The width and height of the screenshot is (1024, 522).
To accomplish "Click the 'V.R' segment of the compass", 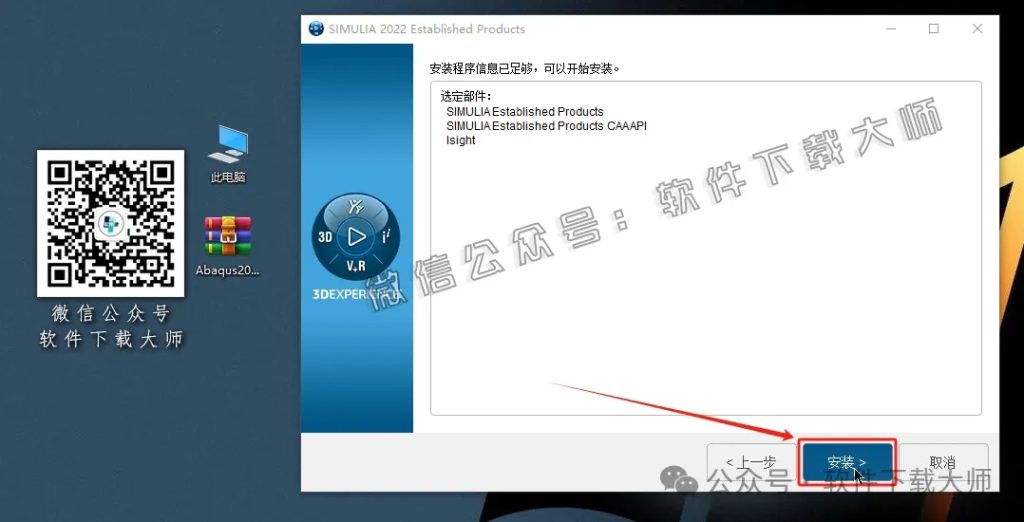I will pos(356,266).
